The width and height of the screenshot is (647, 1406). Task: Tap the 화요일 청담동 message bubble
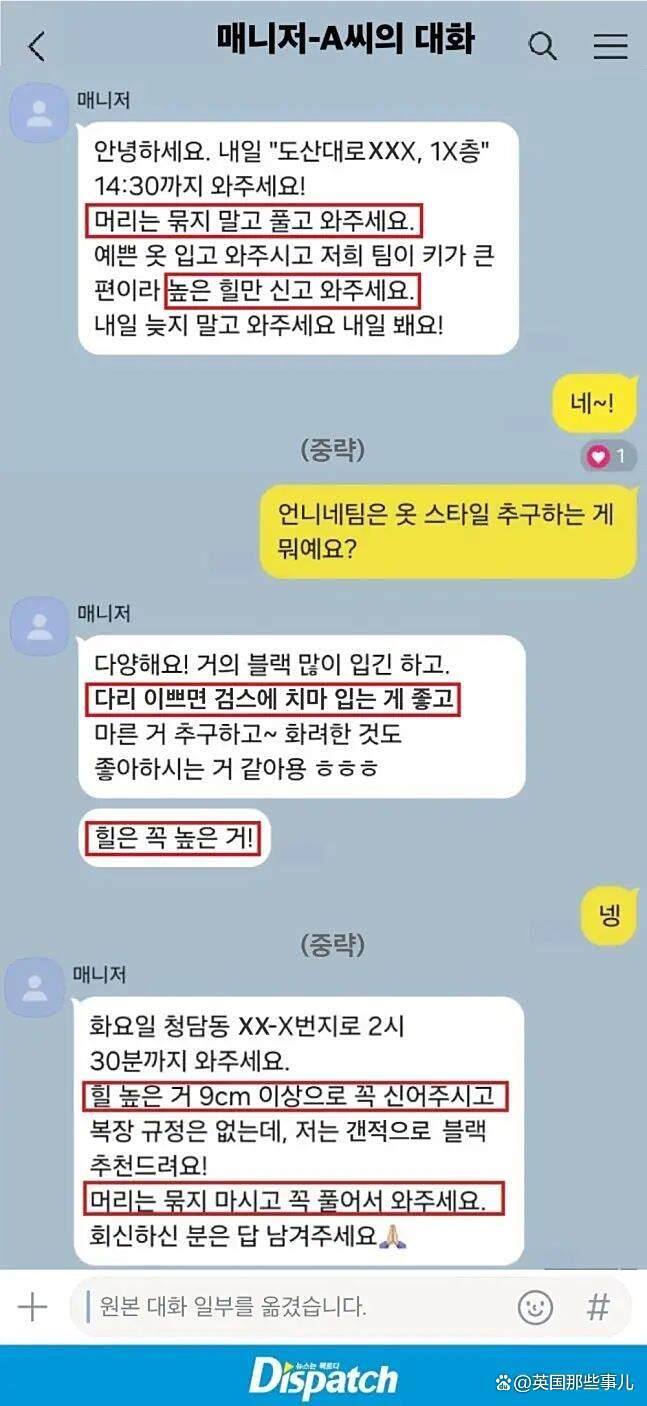pos(299,1130)
